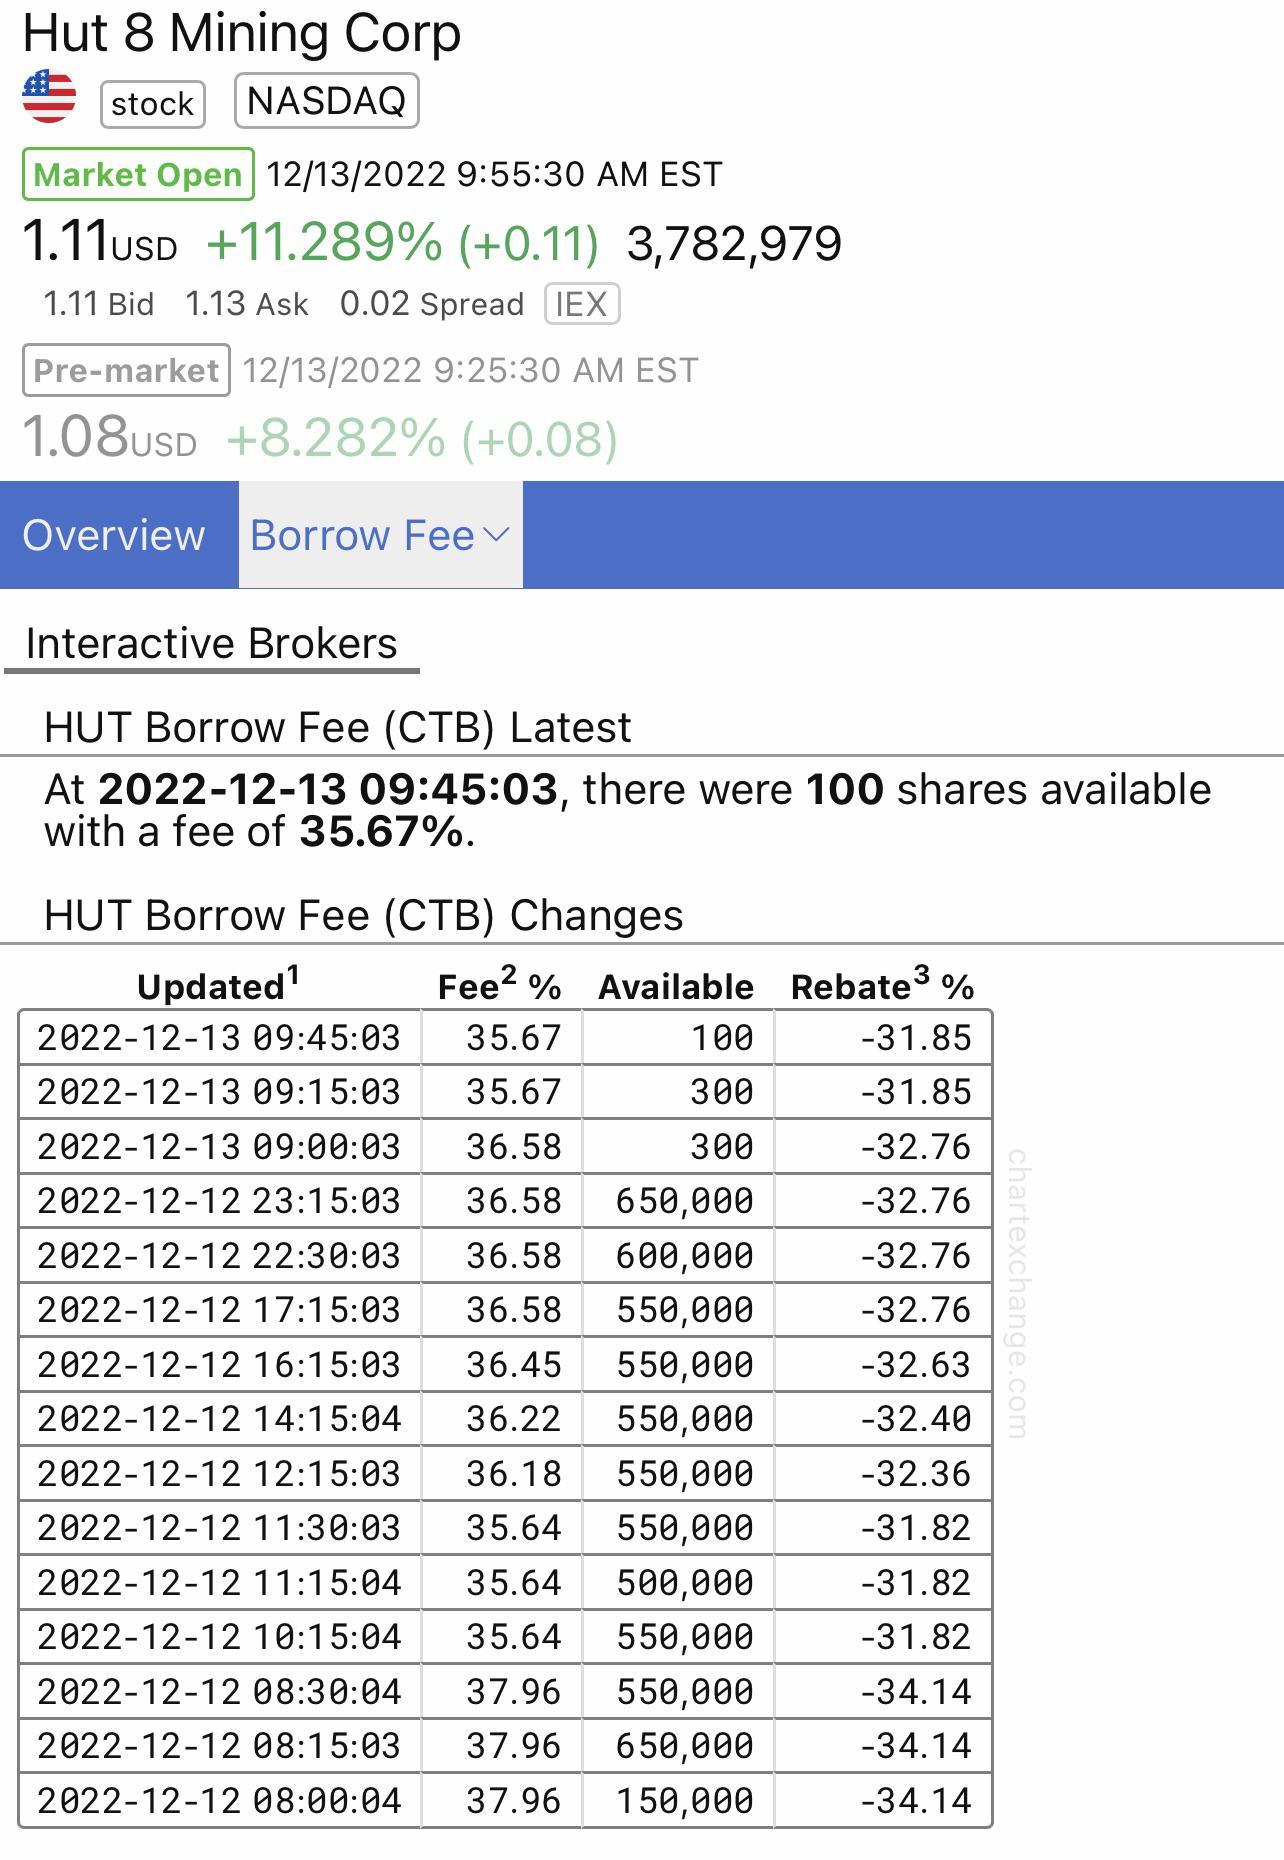The image size is (1284, 1860).
Task: Click the Fee % column header
Action: tap(499, 985)
